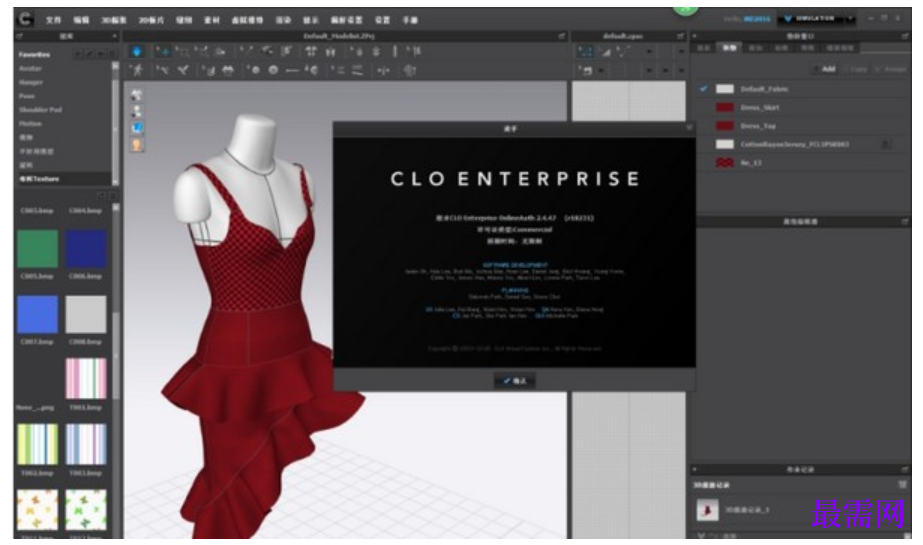Close the CLO Enterprise about dialog

(689, 128)
